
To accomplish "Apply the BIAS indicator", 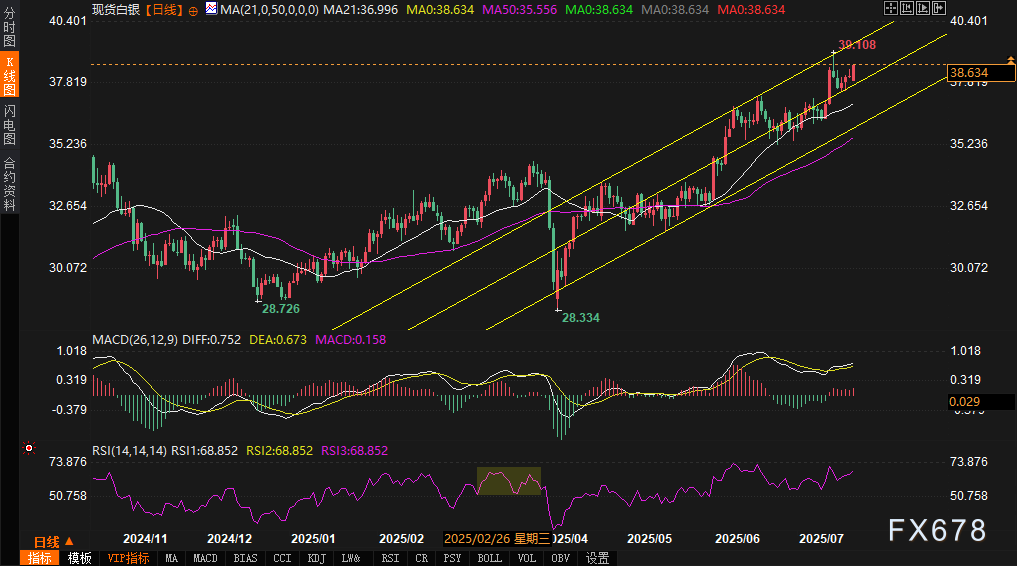I will click(243, 558).
